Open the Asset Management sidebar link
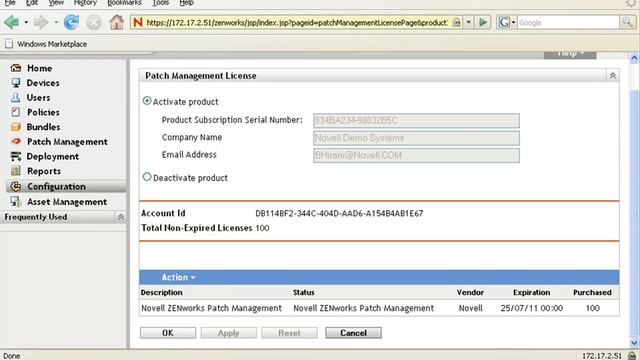Image resolution: width=640 pixels, height=360 pixels. (67, 202)
